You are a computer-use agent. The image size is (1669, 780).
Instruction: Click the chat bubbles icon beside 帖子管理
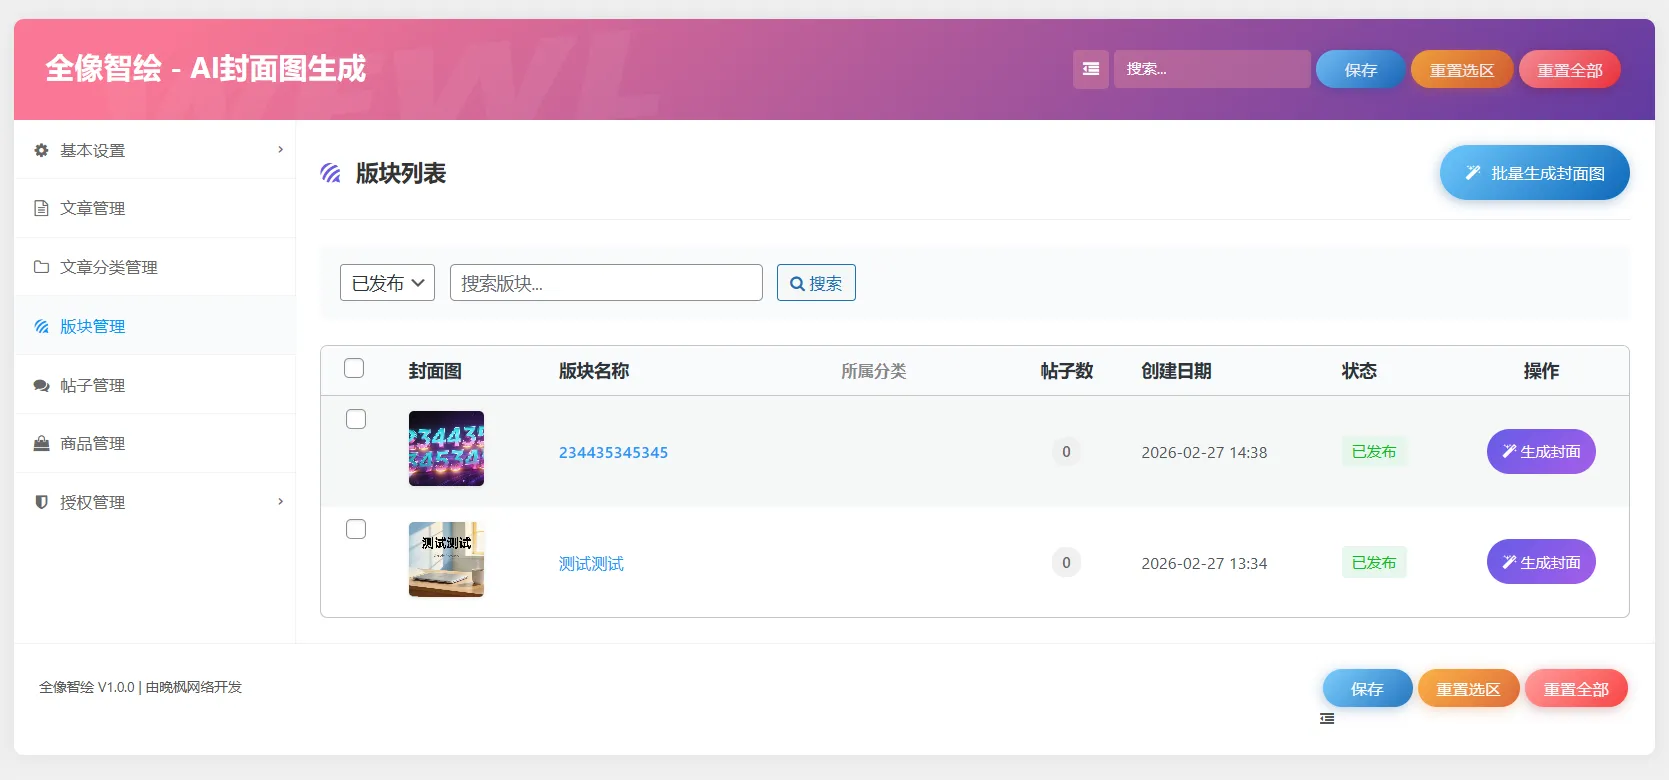click(x=41, y=385)
